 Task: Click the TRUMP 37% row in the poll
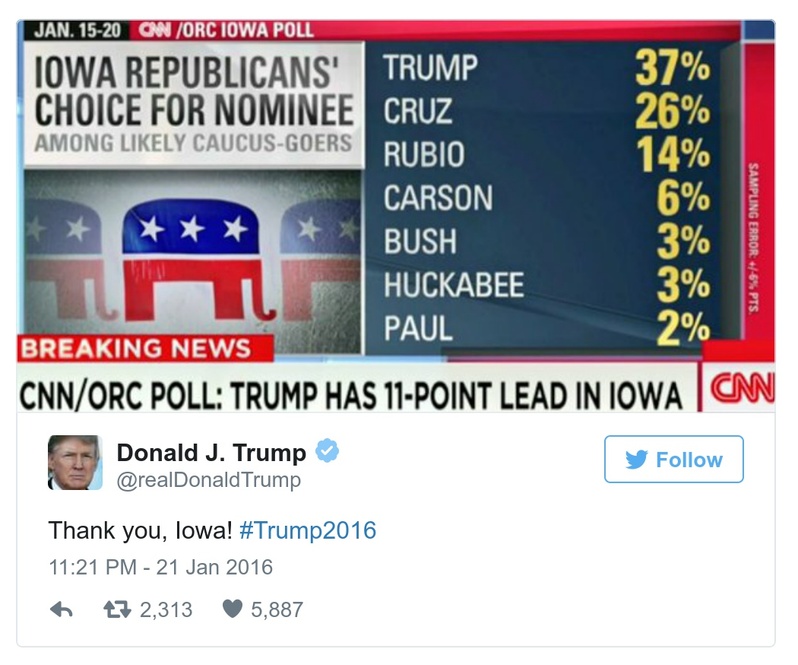click(545, 70)
